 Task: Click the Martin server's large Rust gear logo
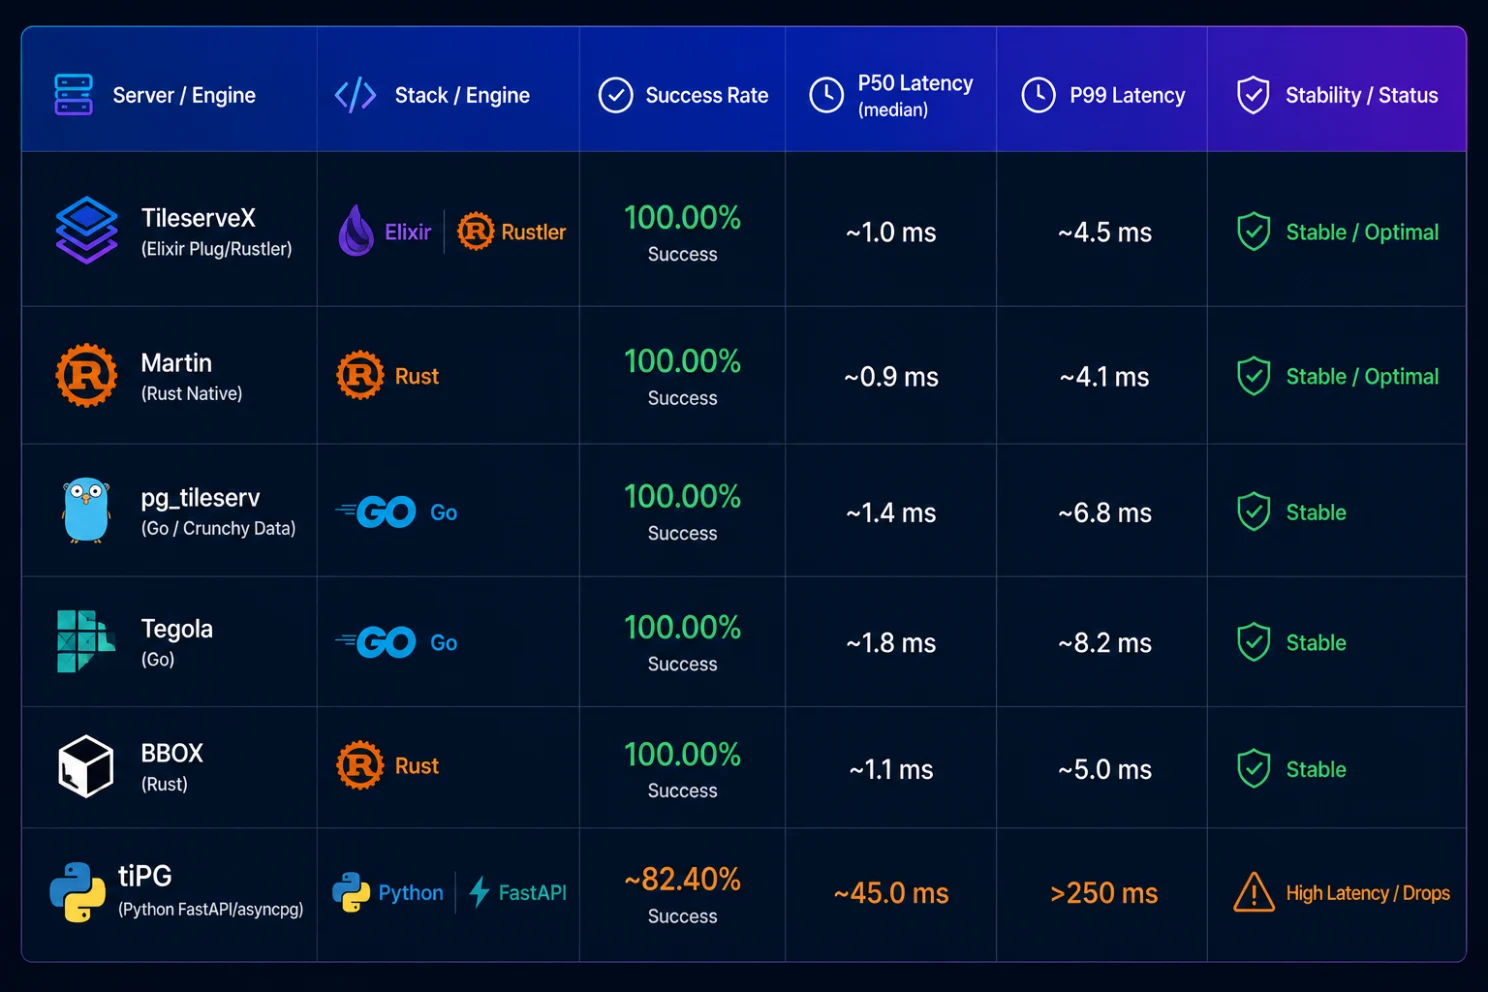87,376
